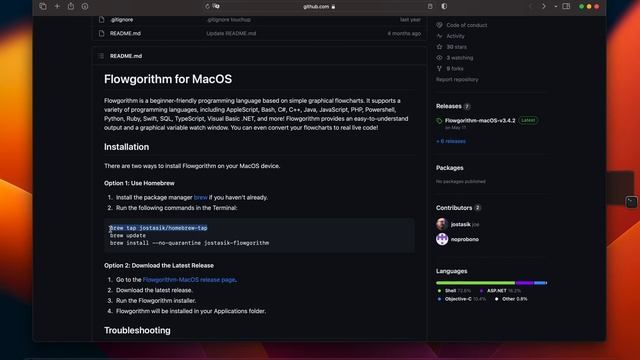The height and width of the screenshot is (360, 640).
Task: Open the '+ 6 releases' link
Action: click(x=451, y=141)
